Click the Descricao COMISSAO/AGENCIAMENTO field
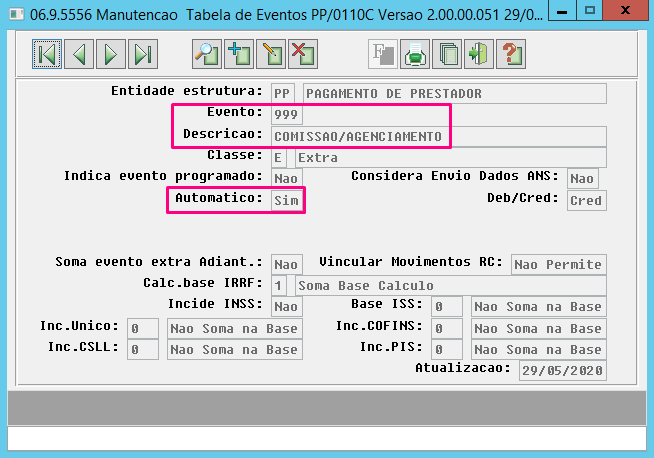Screen dimensions: 654x458 point(439,136)
